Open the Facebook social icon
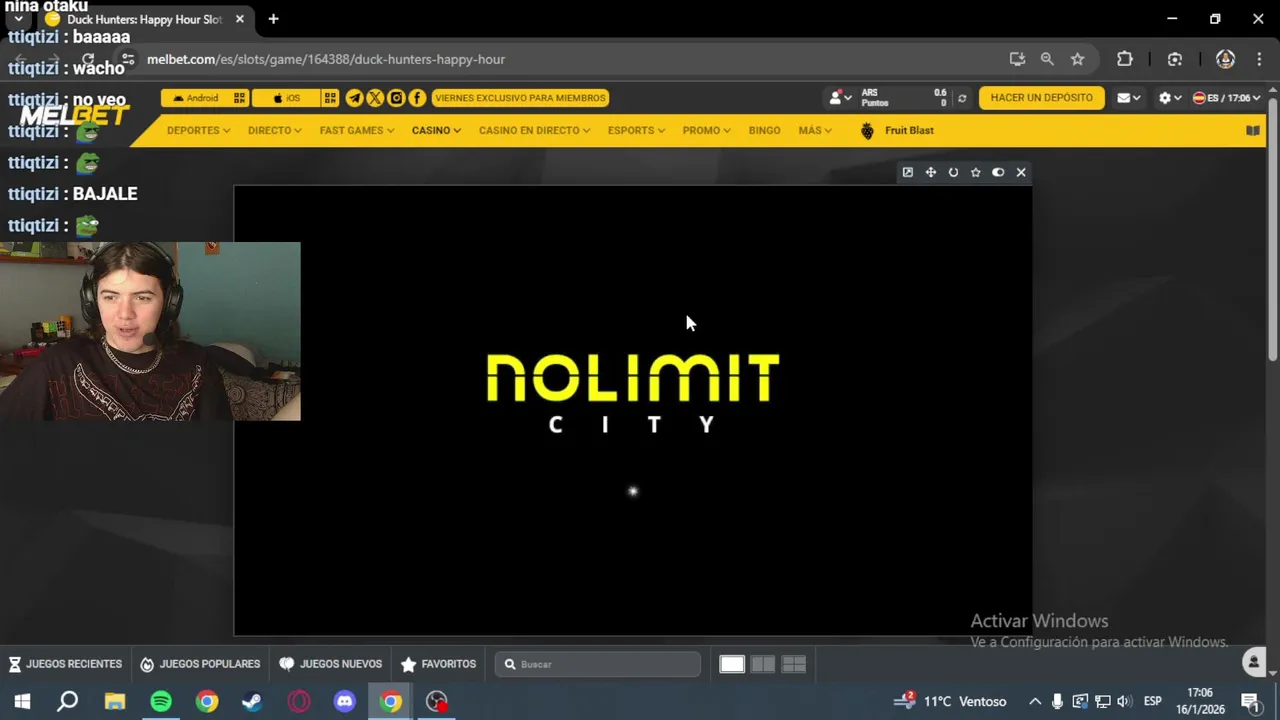The image size is (1280, 720). [417, 98]
